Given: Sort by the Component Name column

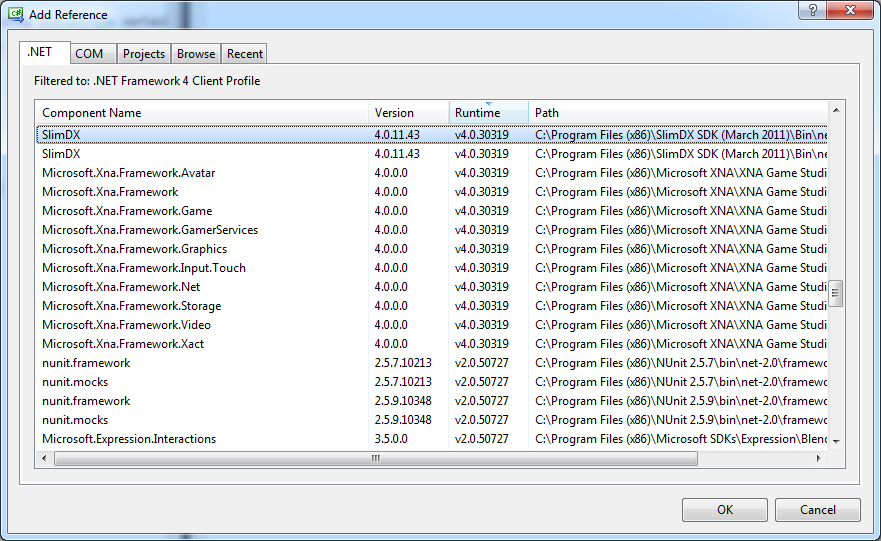Looking at the screenshot, I should coord(202,113).
